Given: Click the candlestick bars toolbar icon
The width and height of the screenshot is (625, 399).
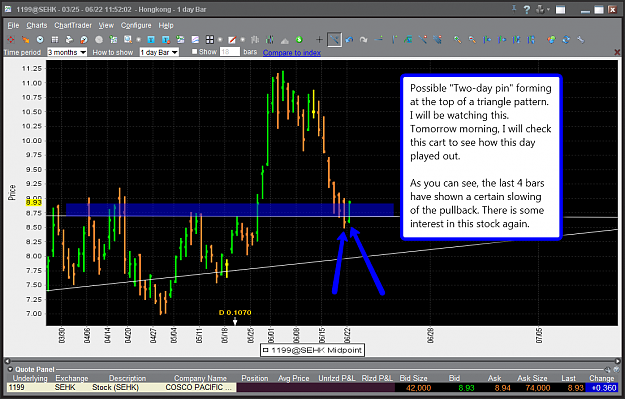Looking at the screenshot, I should click(270, 39).
